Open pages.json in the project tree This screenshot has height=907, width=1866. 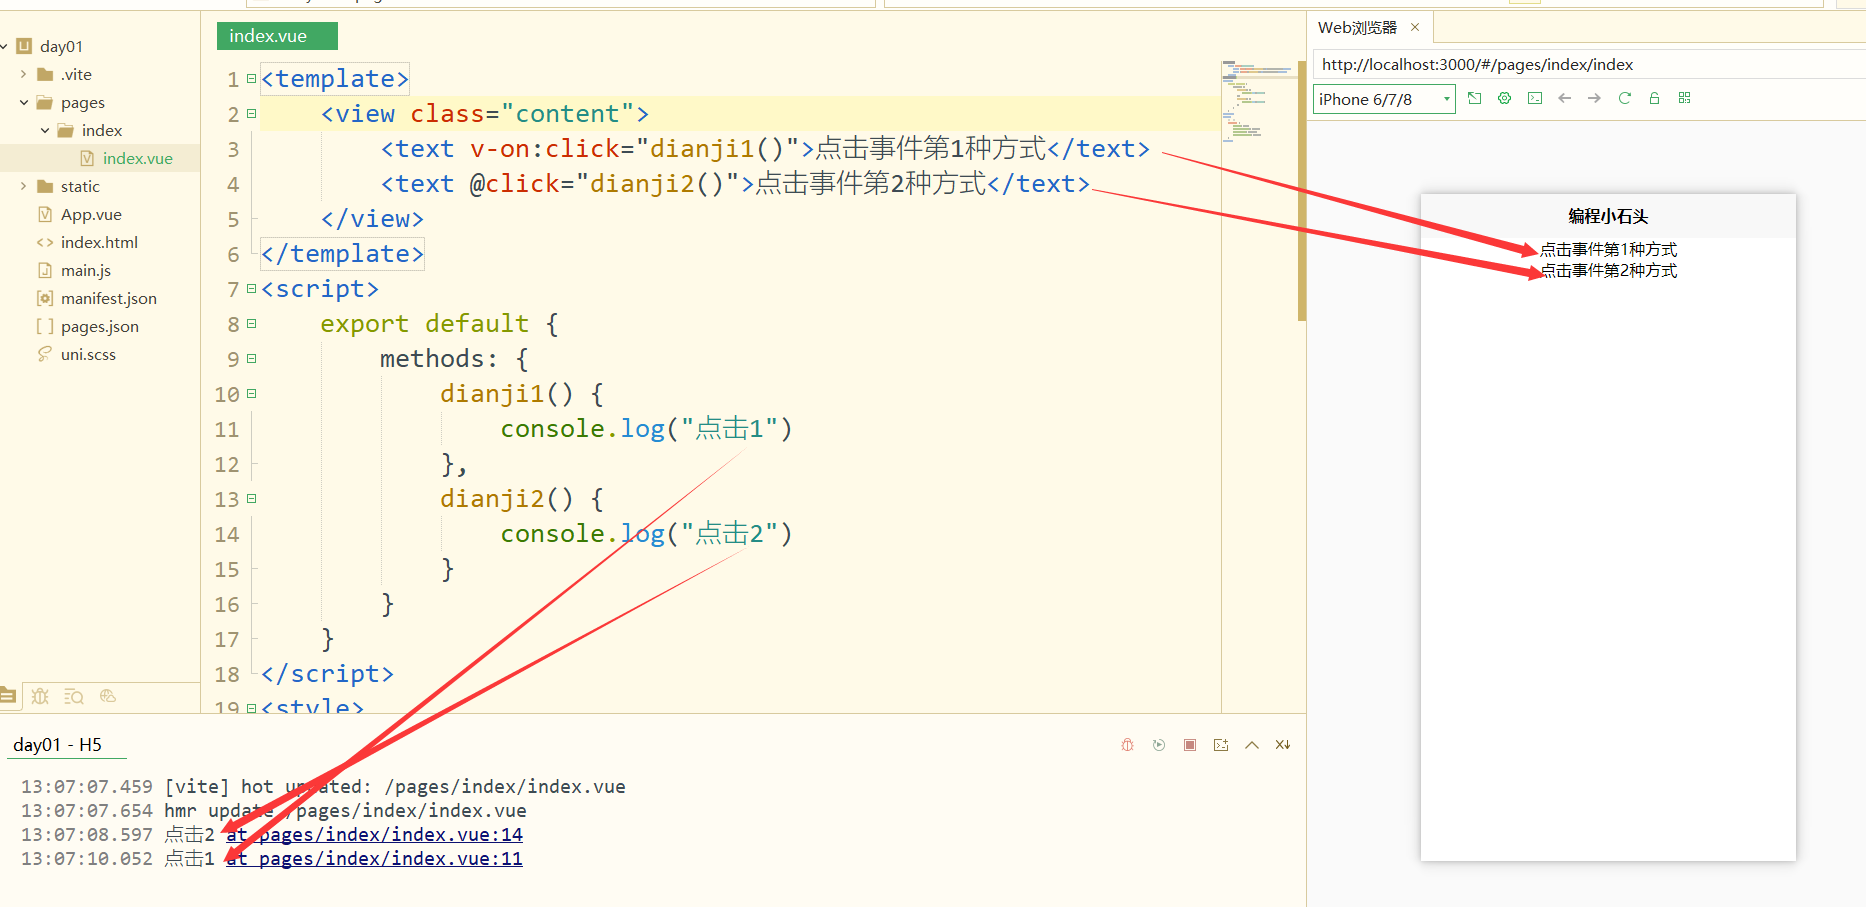click(x=100, y=326)
